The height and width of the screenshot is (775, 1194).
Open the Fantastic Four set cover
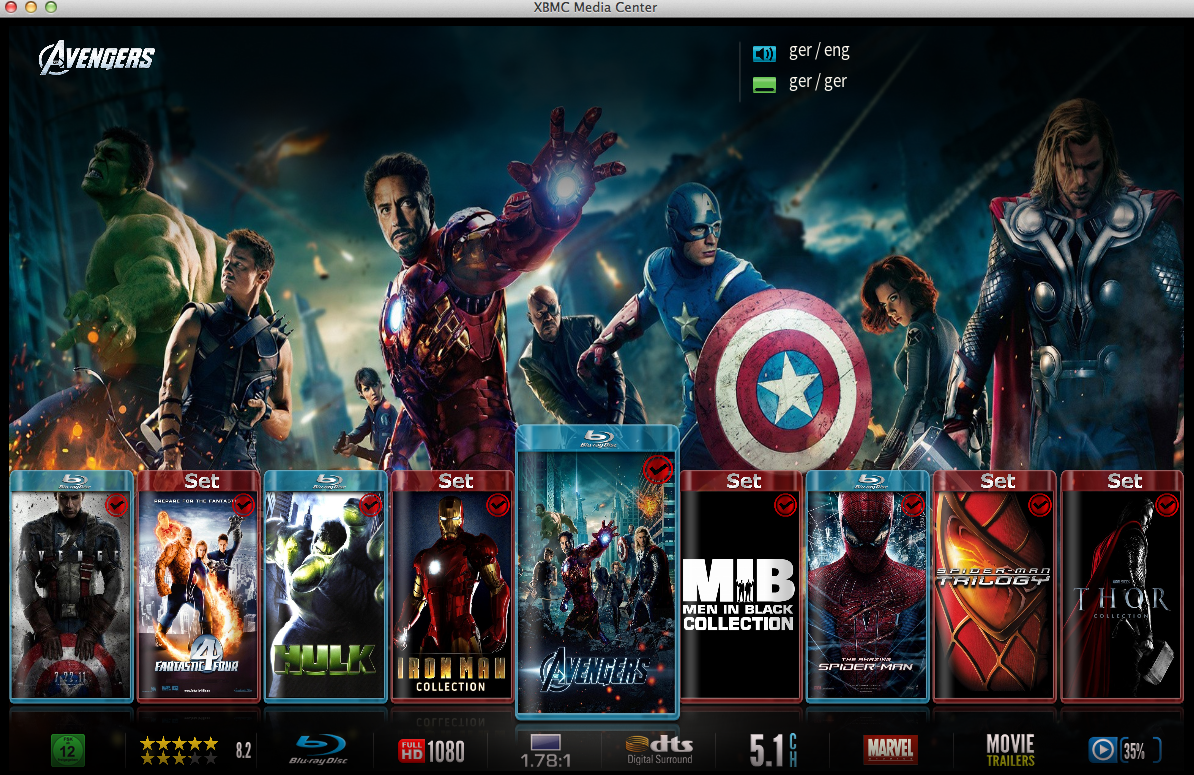pos(198,586)
